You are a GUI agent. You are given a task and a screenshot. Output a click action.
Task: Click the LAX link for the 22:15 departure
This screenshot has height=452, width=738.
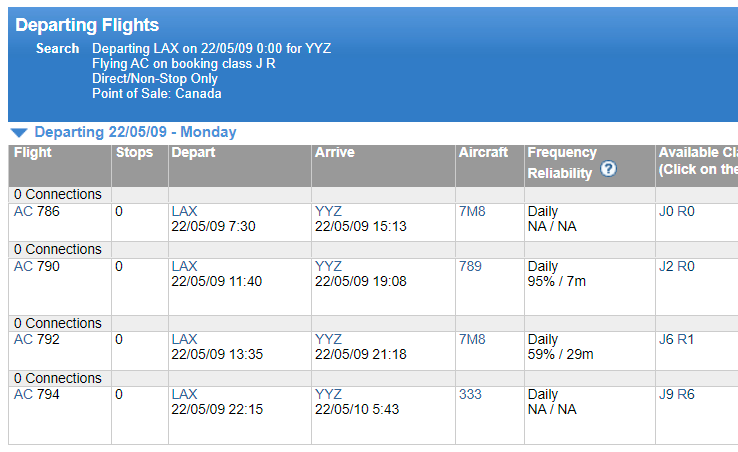click(x=185, y=395)
